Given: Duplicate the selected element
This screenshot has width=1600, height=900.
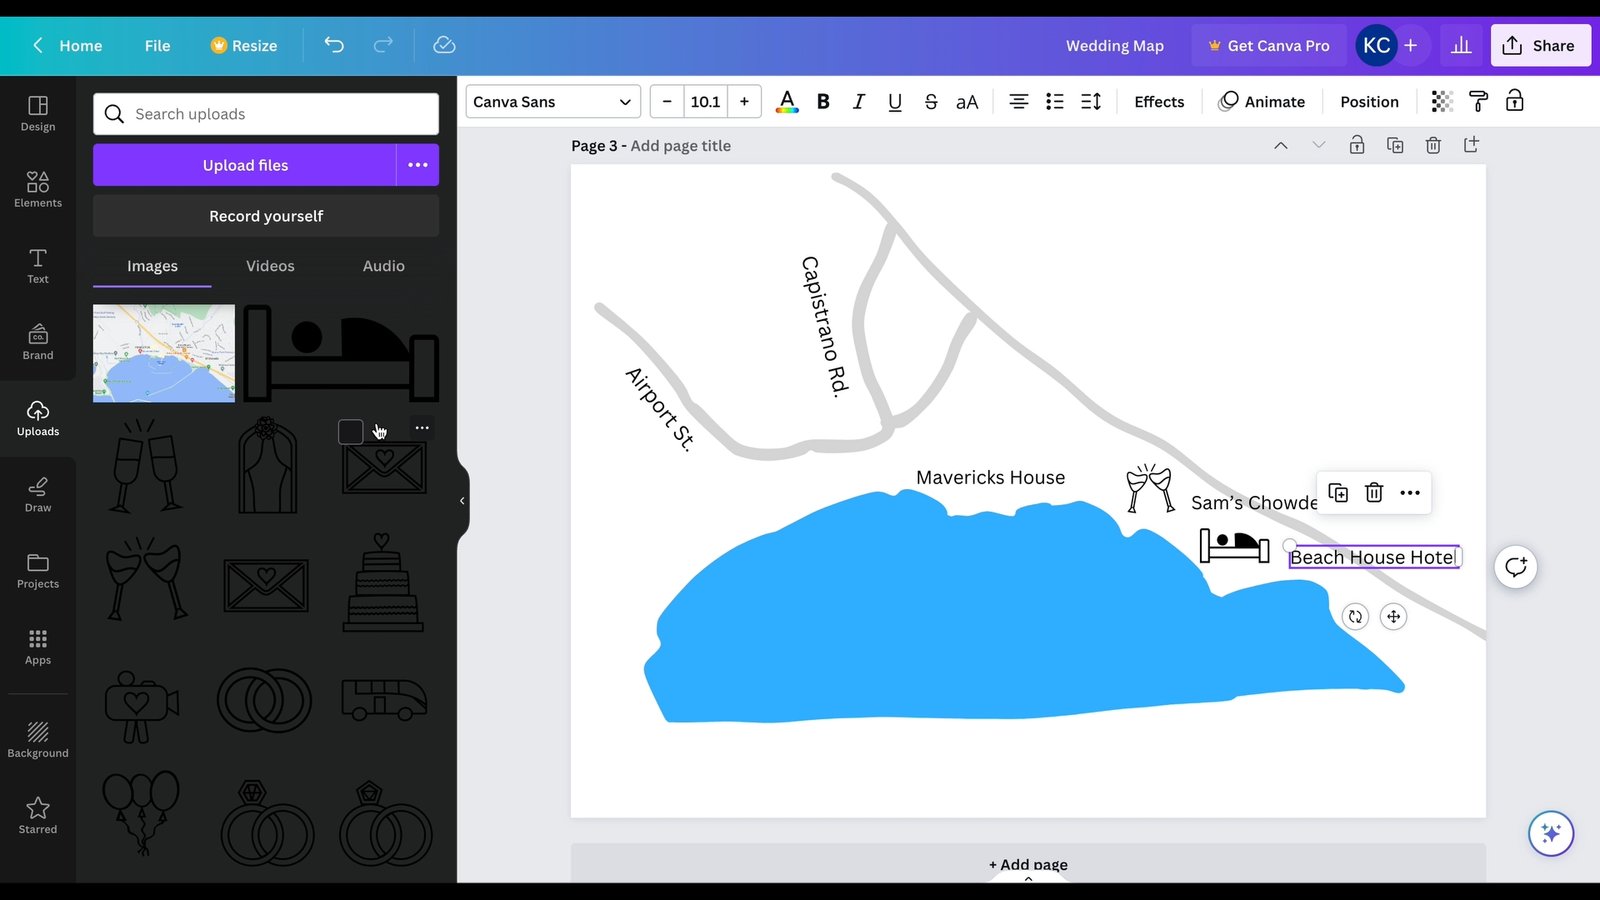Looking at the screenshot, I should pos(1337,492).
